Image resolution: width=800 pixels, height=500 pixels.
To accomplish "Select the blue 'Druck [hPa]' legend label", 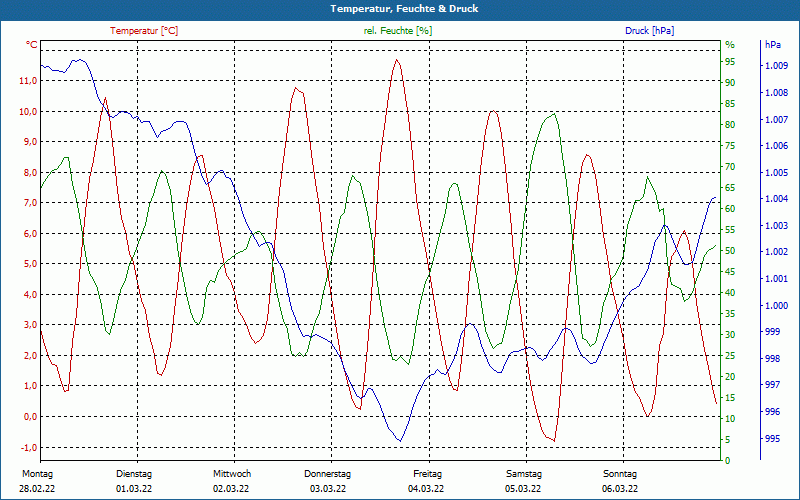I will pyautogui.click(x=649, y=31).
